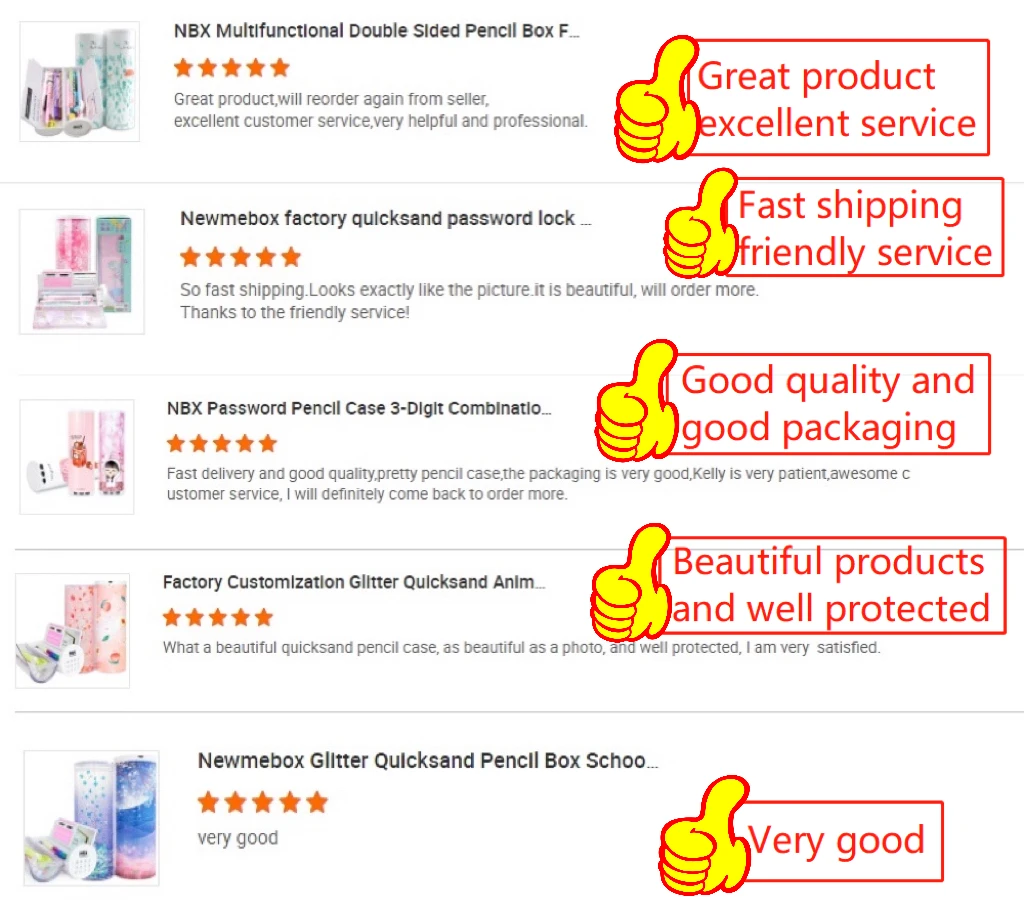Click the thumbs-up beside "Great product"
The image size is (1024, 907).
pos(656,99)
